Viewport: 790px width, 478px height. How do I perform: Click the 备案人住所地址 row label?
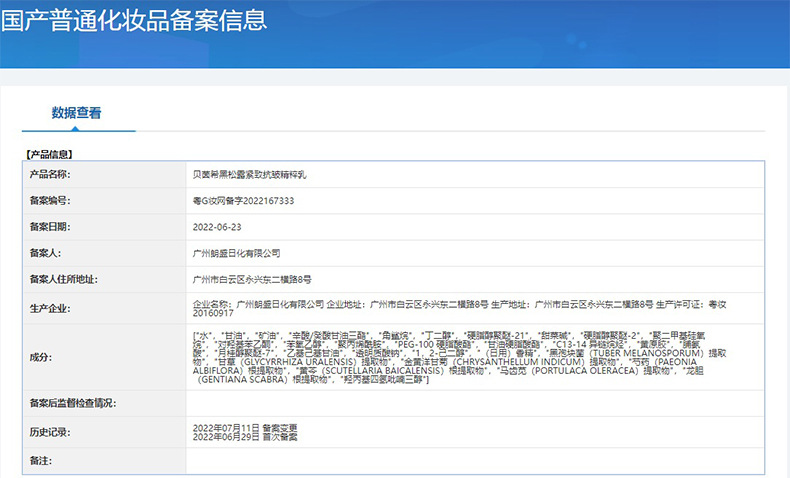63,280
